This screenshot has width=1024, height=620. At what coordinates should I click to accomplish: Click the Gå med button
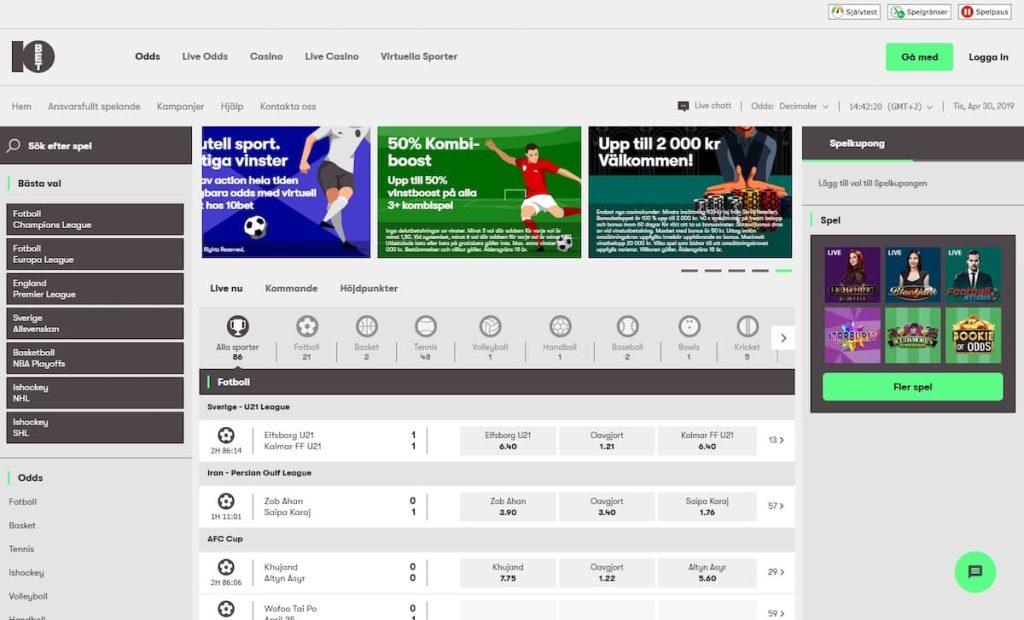click(x=919, y=57)
